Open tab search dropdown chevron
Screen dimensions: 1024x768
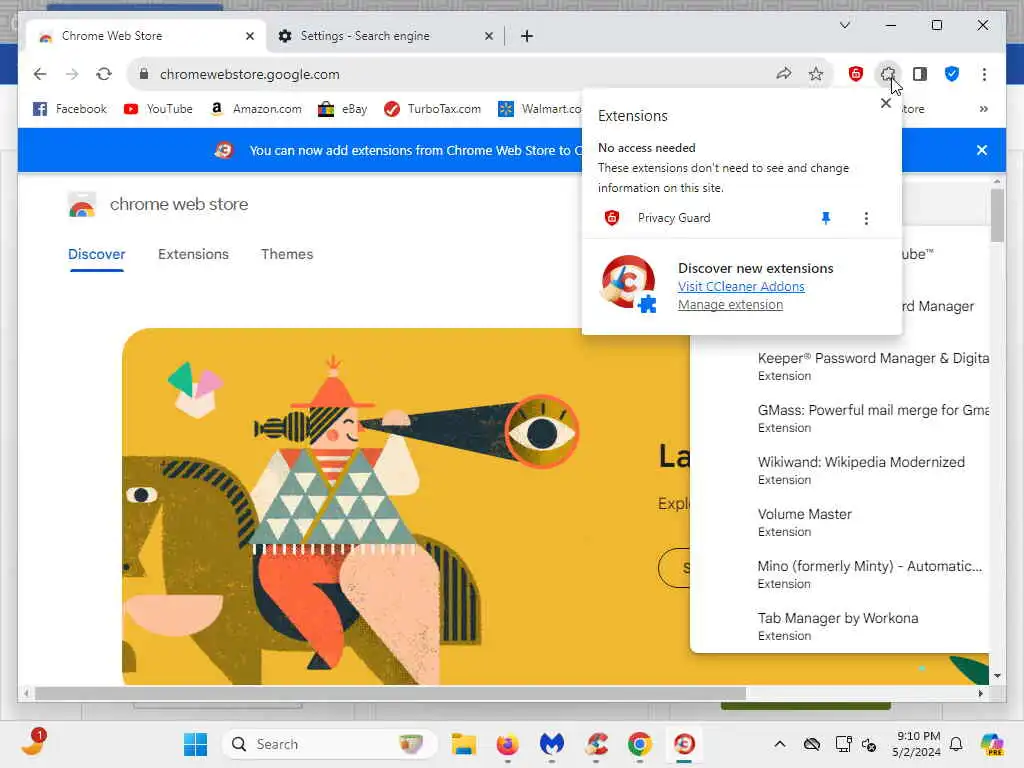click(844, 25)
